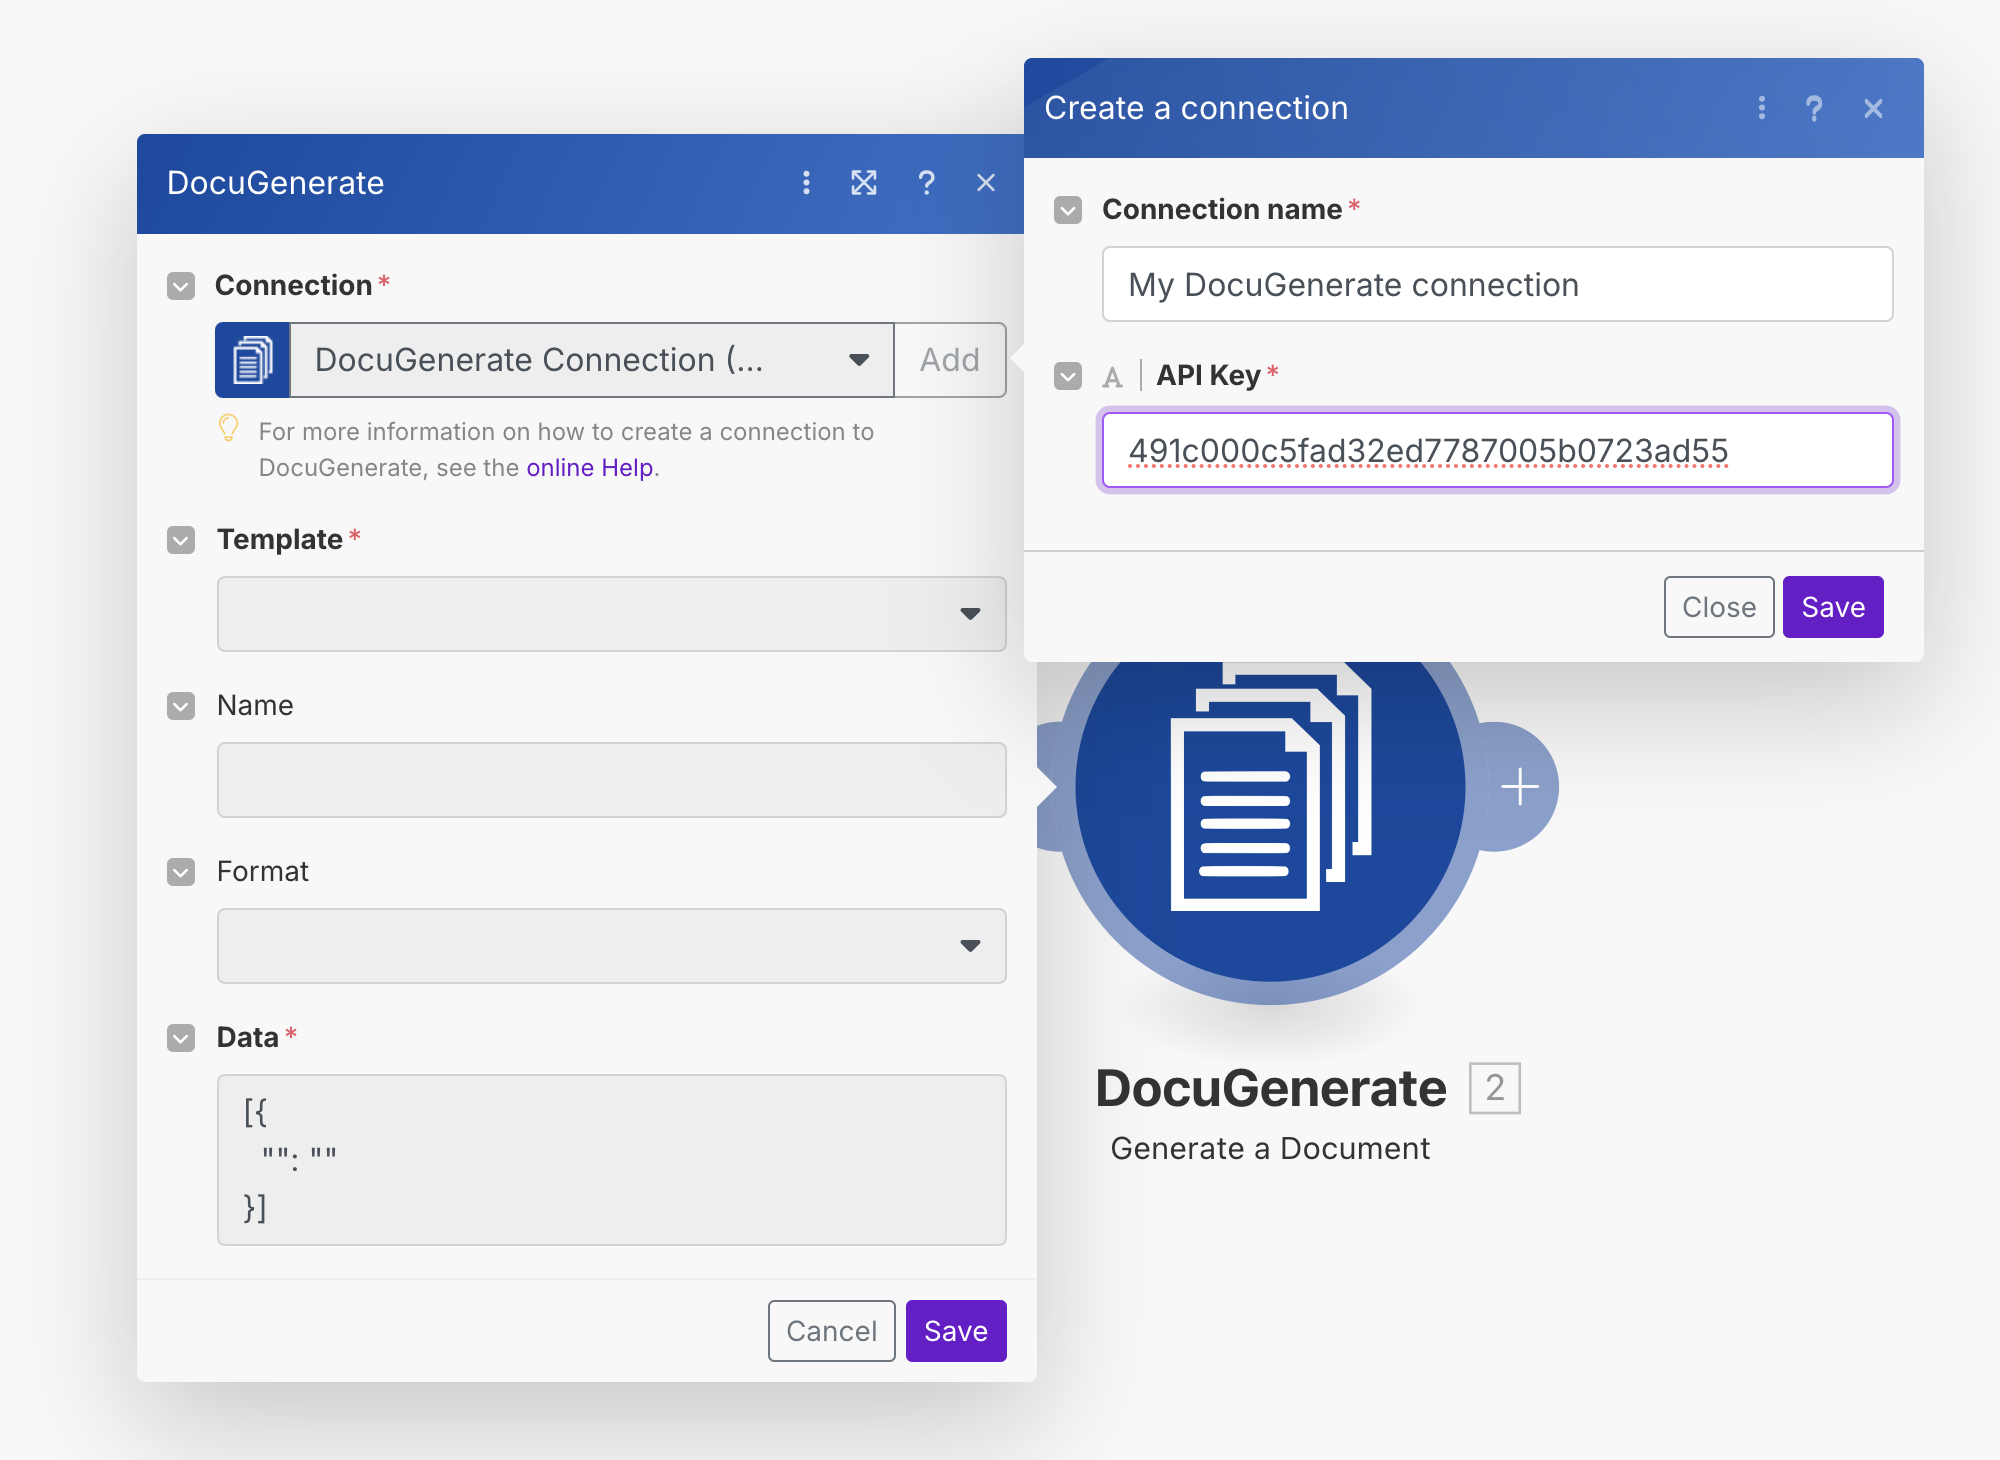Open the Create a connection options menu
The width and height of the screenshot is (2000, 1460).
tap(1762, 108)
